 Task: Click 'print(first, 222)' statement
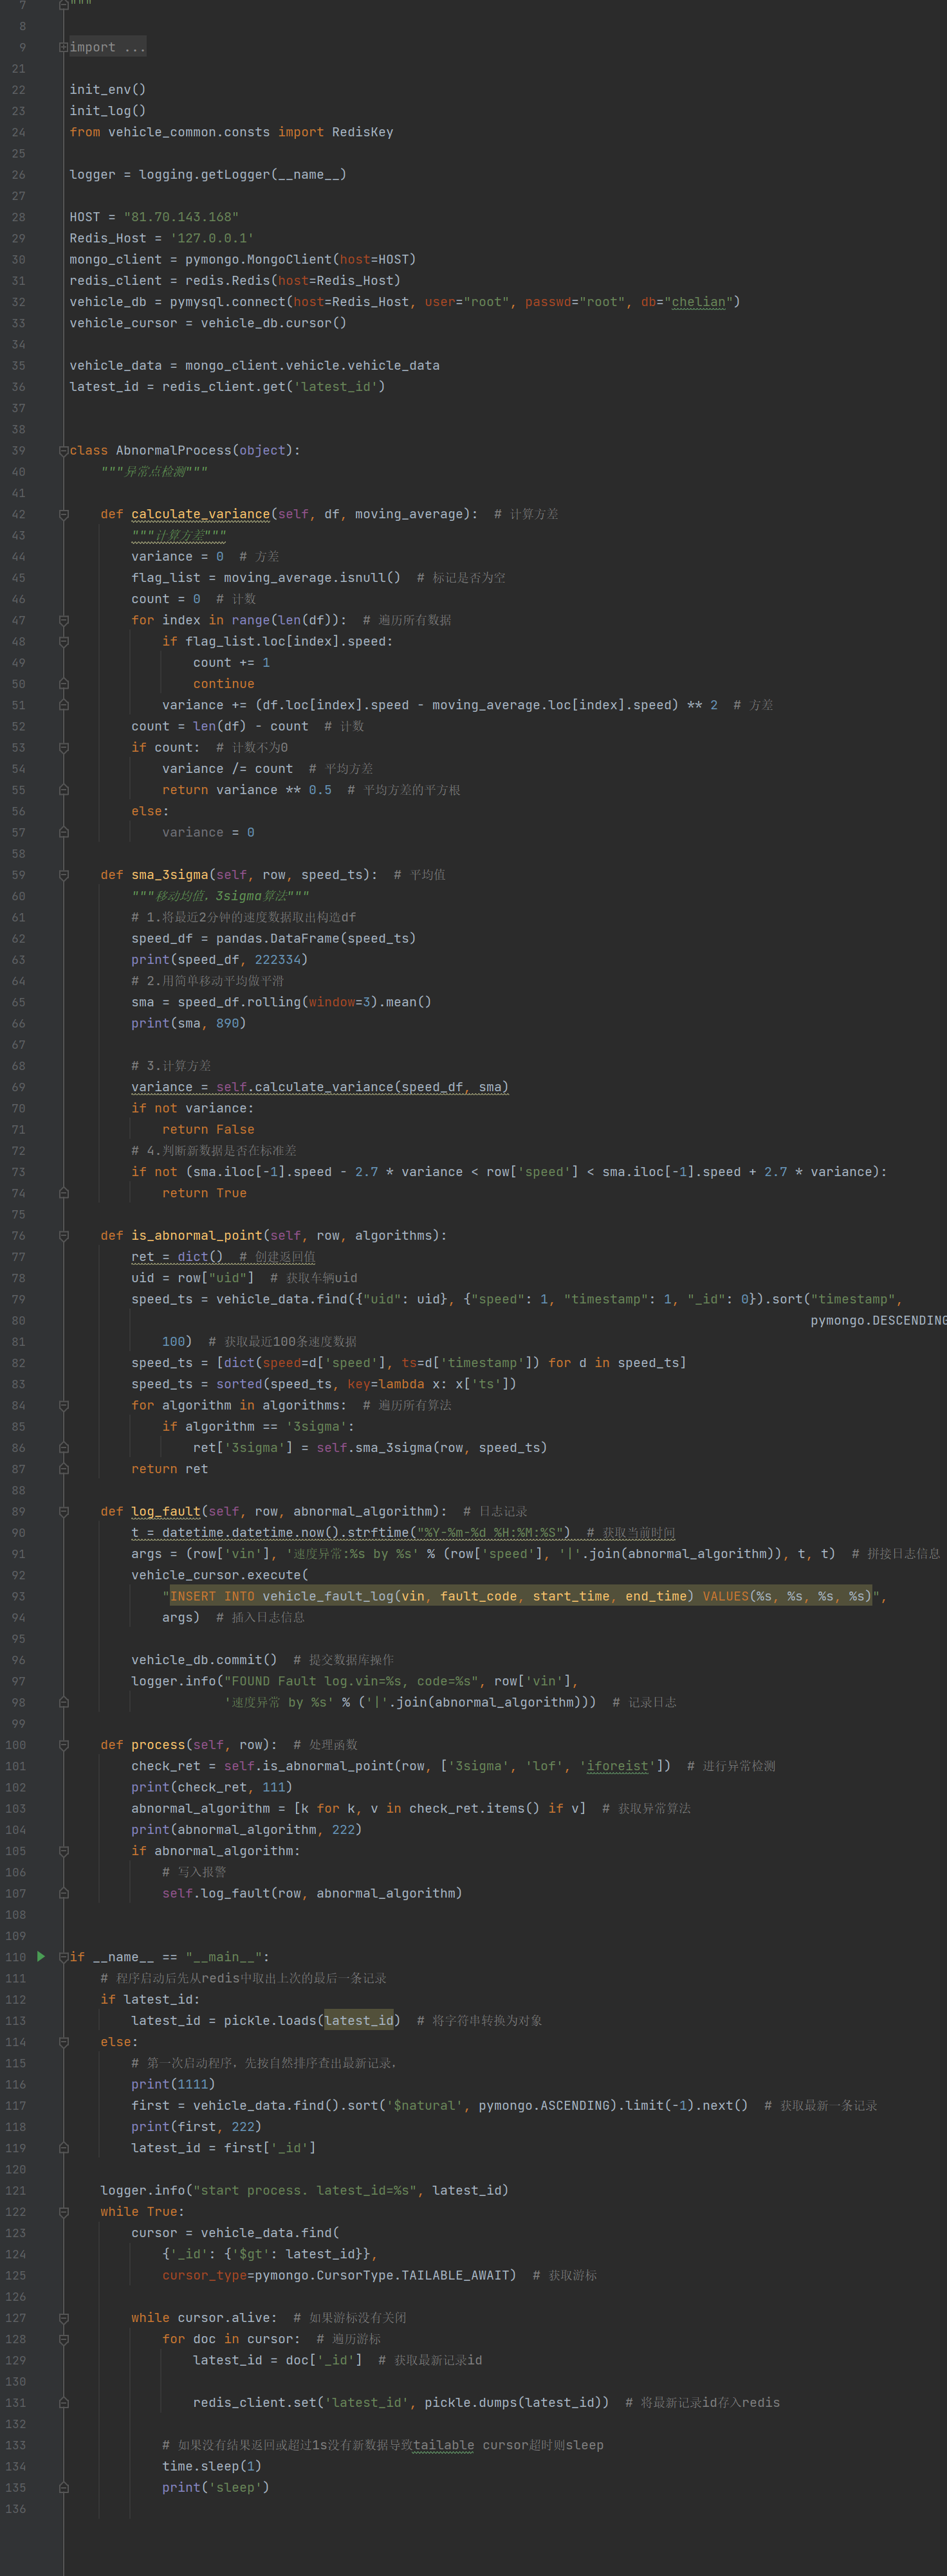tap(197, 2127)
